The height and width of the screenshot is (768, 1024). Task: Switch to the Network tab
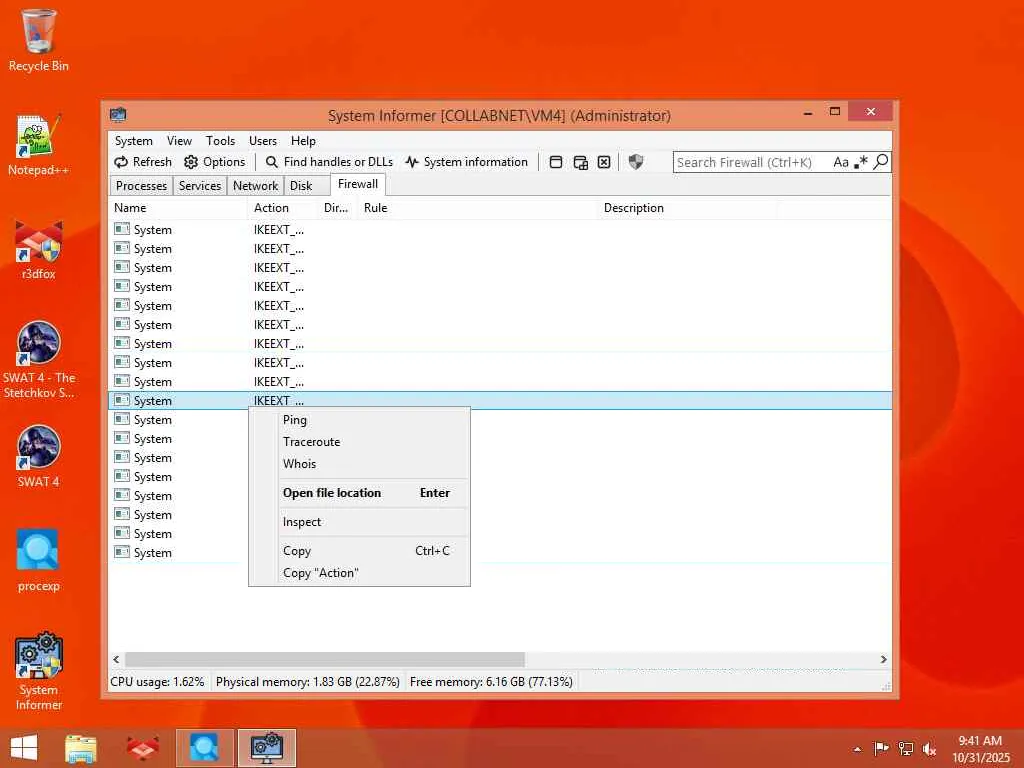click(x=255, y=185)
